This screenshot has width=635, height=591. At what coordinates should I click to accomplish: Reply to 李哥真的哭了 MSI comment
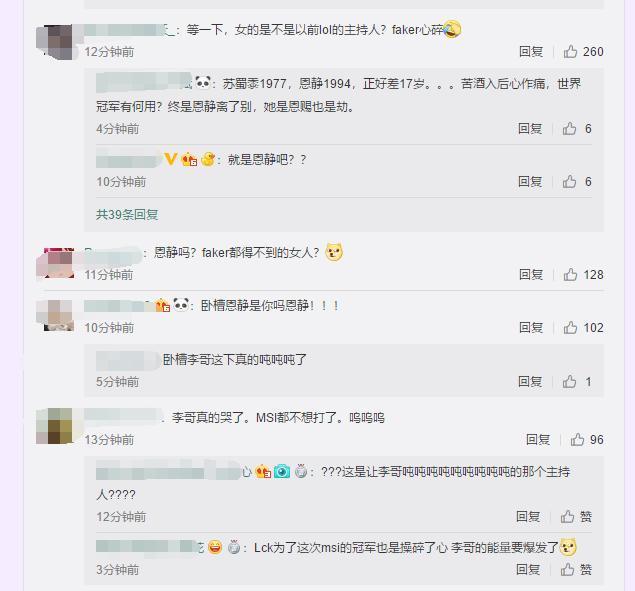click(x=538, y=440)
